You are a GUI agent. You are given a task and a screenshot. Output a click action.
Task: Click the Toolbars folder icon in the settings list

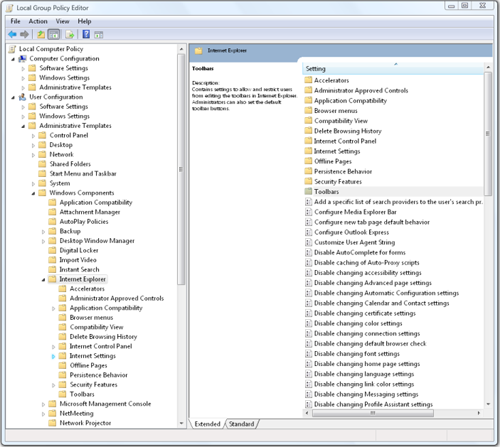308,192
